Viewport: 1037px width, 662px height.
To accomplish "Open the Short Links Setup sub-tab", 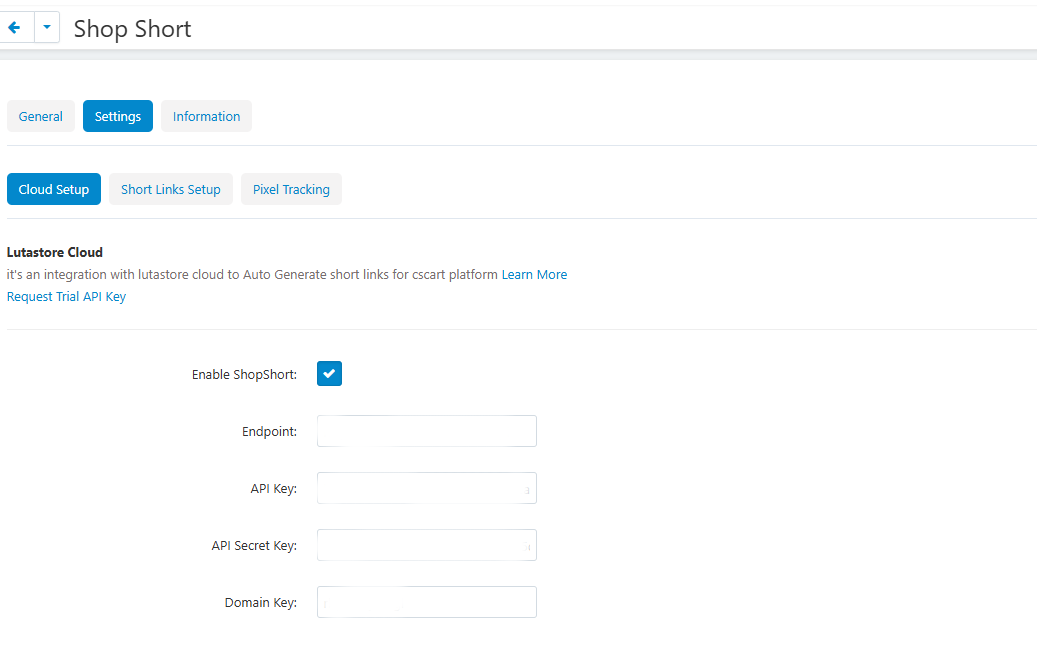I will 171,189.
